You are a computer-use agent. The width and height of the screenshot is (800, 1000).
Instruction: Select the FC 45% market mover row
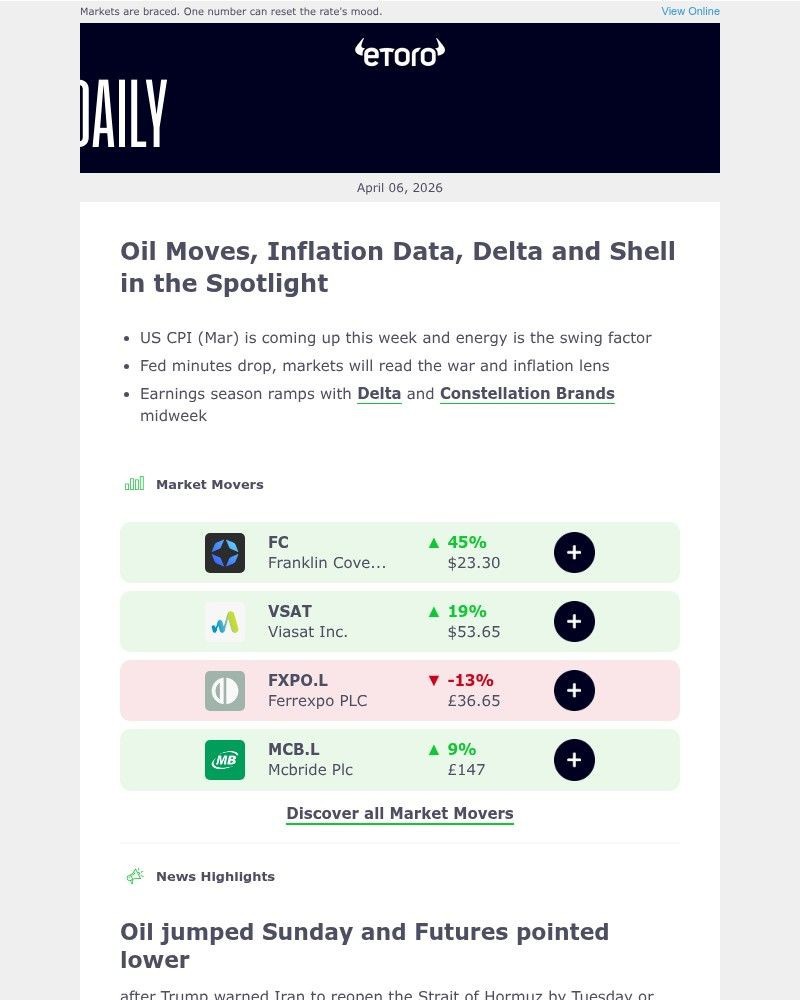[399, 552]
